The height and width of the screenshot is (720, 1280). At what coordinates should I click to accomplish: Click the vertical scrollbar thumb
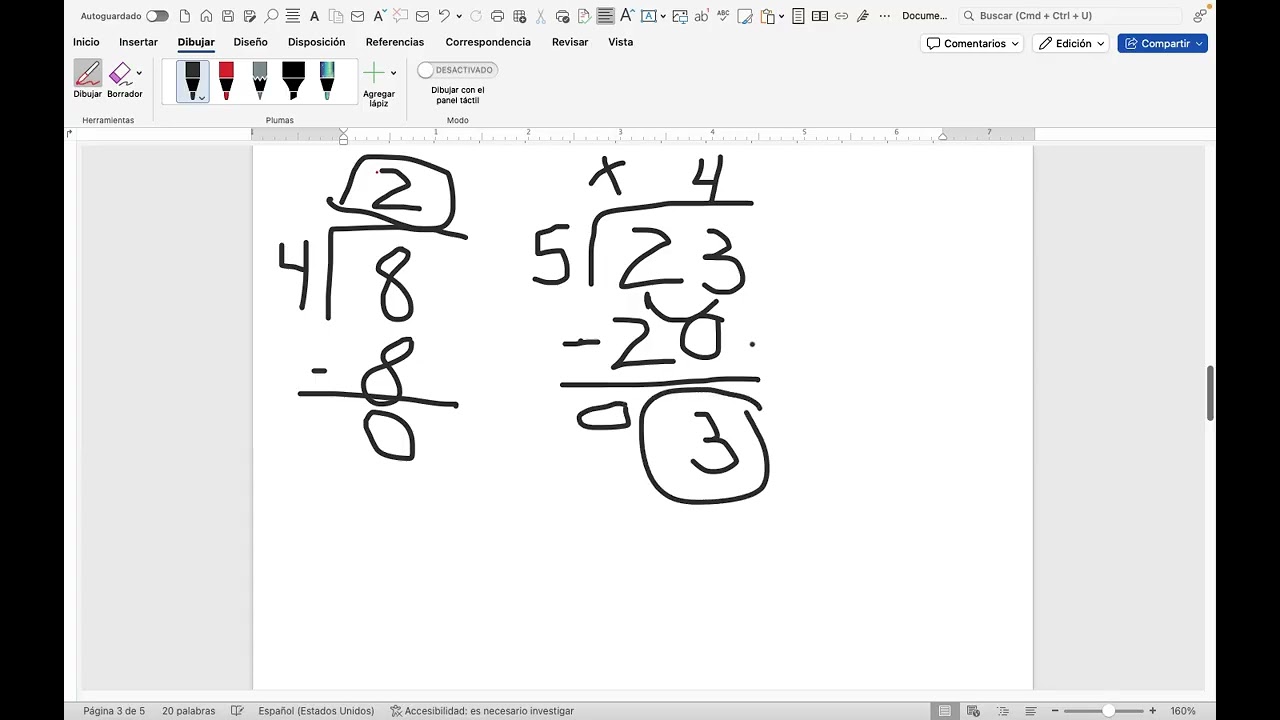click(1210, 393)
